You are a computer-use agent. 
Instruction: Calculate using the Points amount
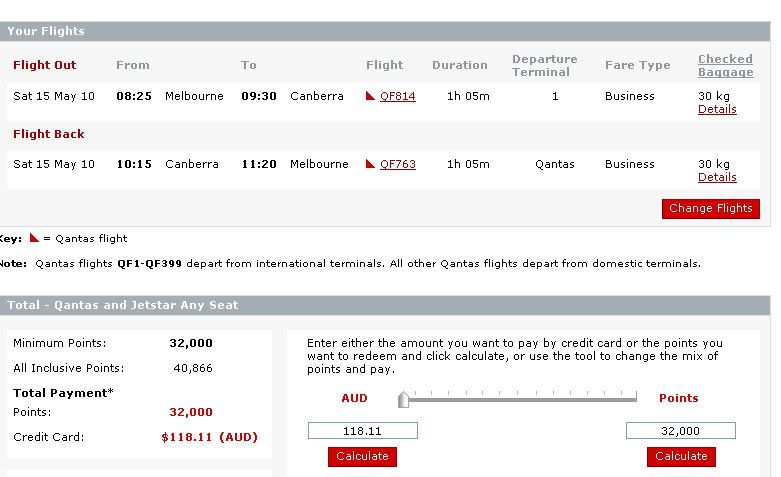coord(681,457)
